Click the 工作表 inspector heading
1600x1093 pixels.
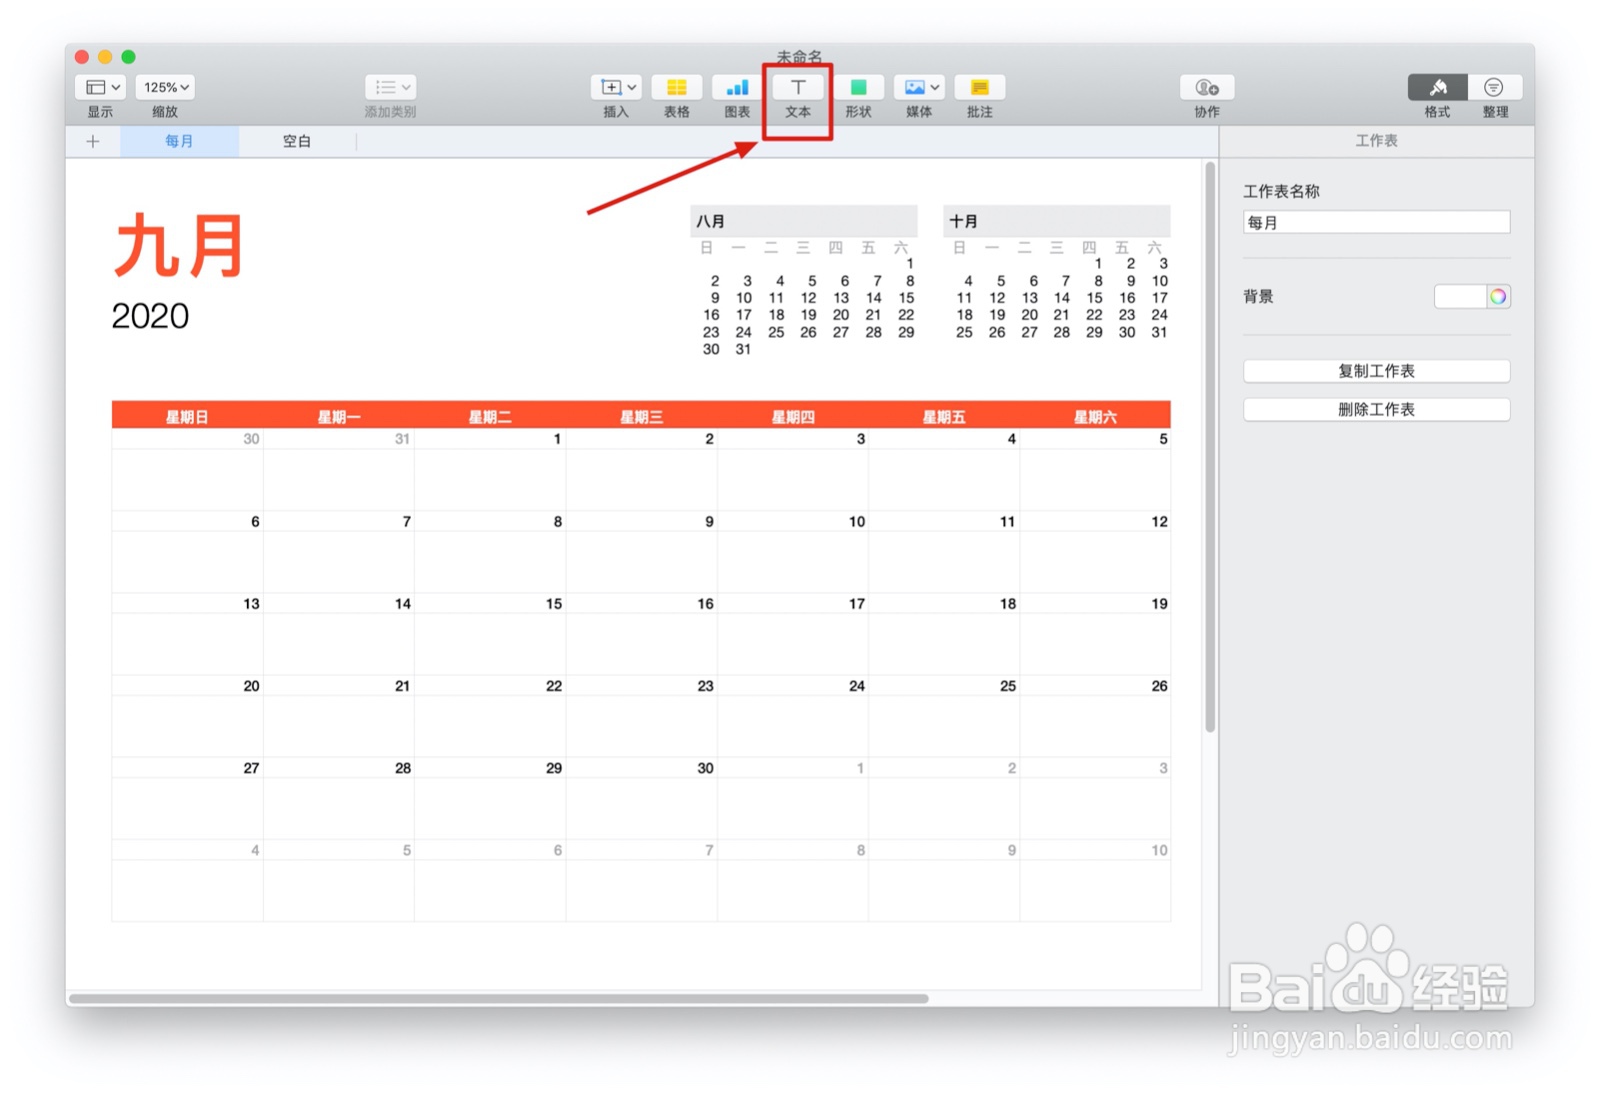(1376, 141)
